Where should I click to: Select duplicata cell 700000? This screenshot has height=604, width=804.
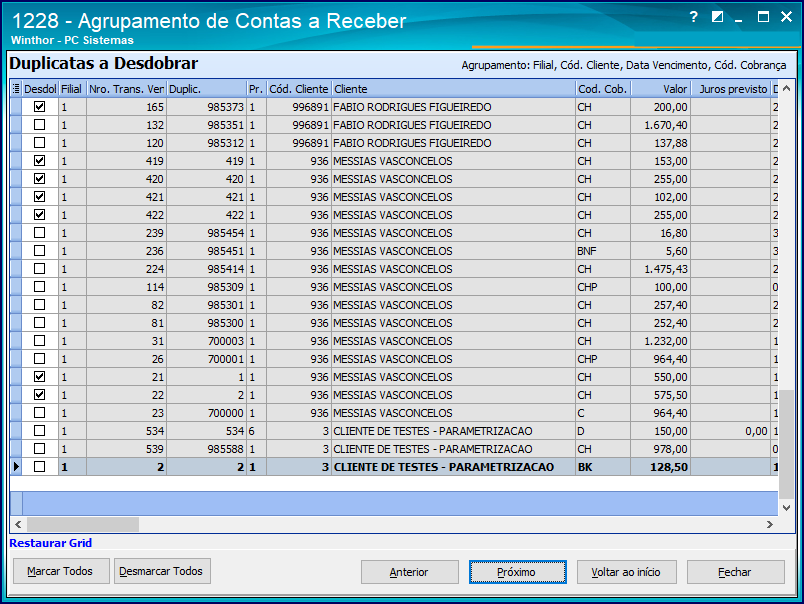pyautogui.click(x=207, y=413)
